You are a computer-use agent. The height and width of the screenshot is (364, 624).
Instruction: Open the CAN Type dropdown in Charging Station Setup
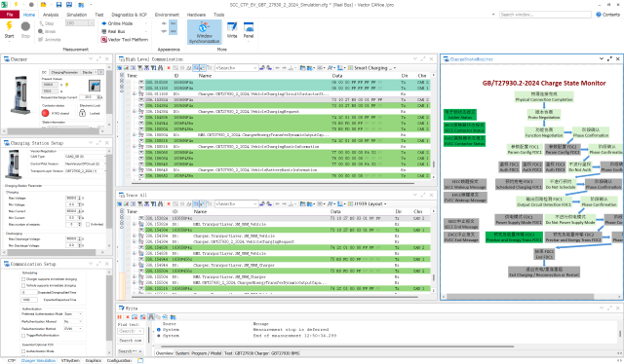(85, 156)
